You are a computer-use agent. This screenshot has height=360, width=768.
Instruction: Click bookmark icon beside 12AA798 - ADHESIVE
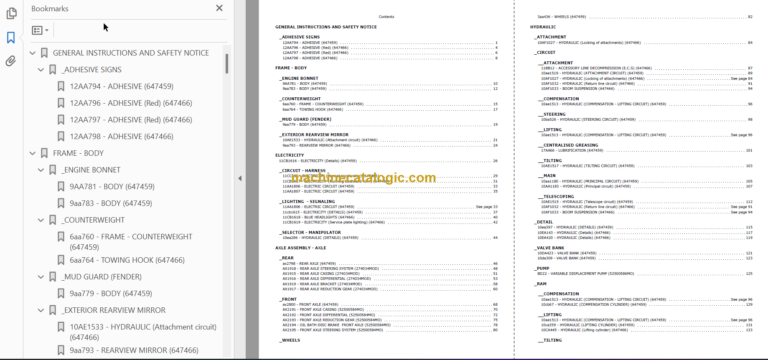(61, 136)
